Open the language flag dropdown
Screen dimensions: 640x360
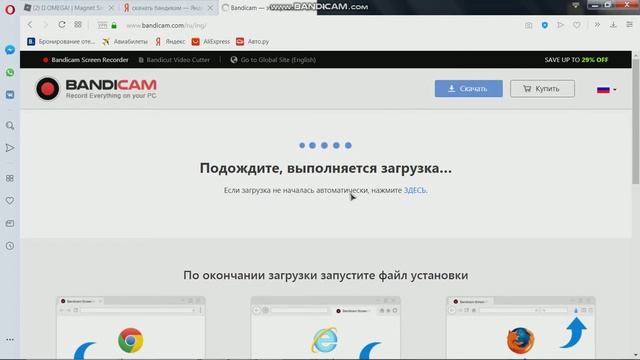pyautogui.click(x=606, y=90)
